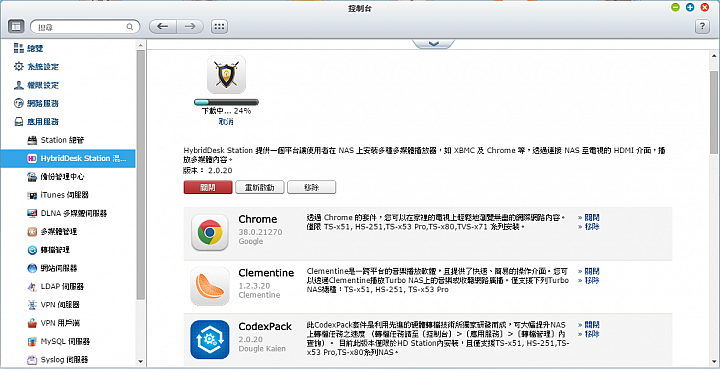Open help with the question mark
The height and width of the screenshot is (369, 720).
(702, 27)
